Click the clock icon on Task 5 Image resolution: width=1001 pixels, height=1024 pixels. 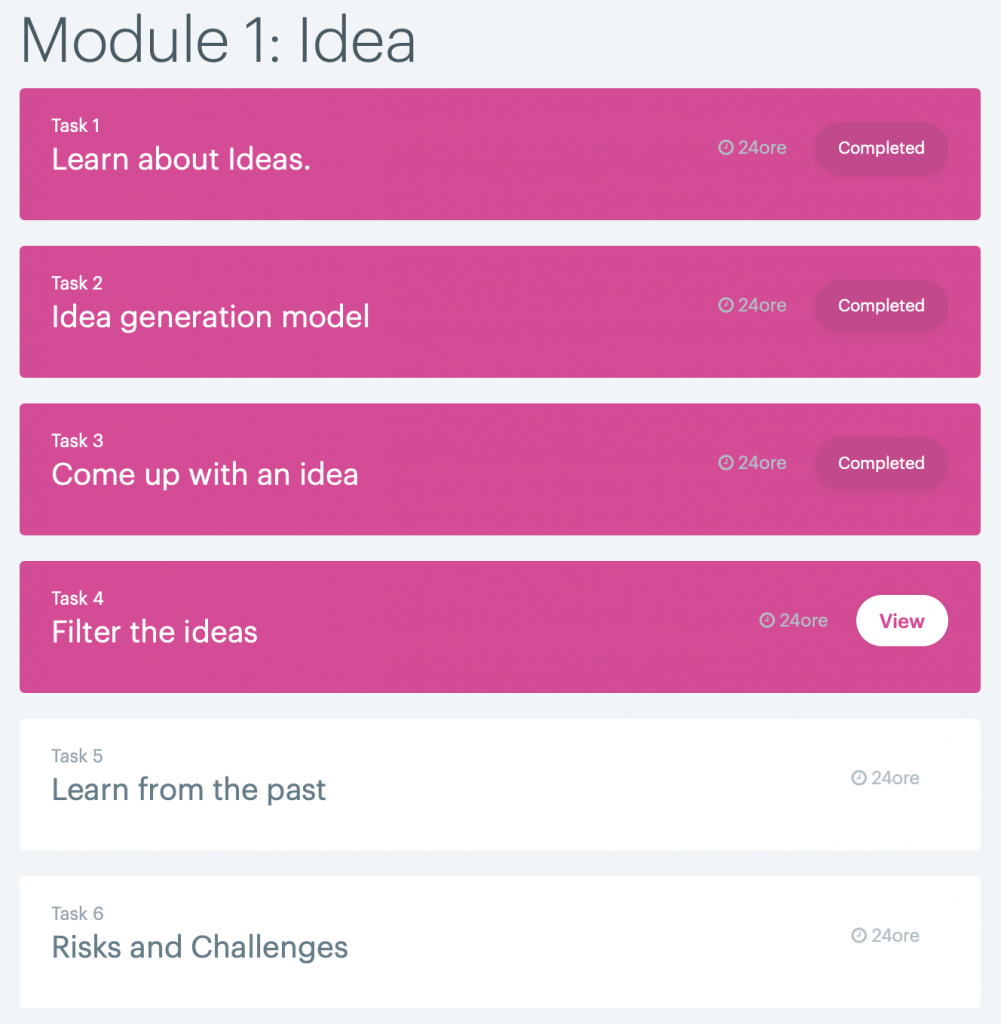click(859, 778)
